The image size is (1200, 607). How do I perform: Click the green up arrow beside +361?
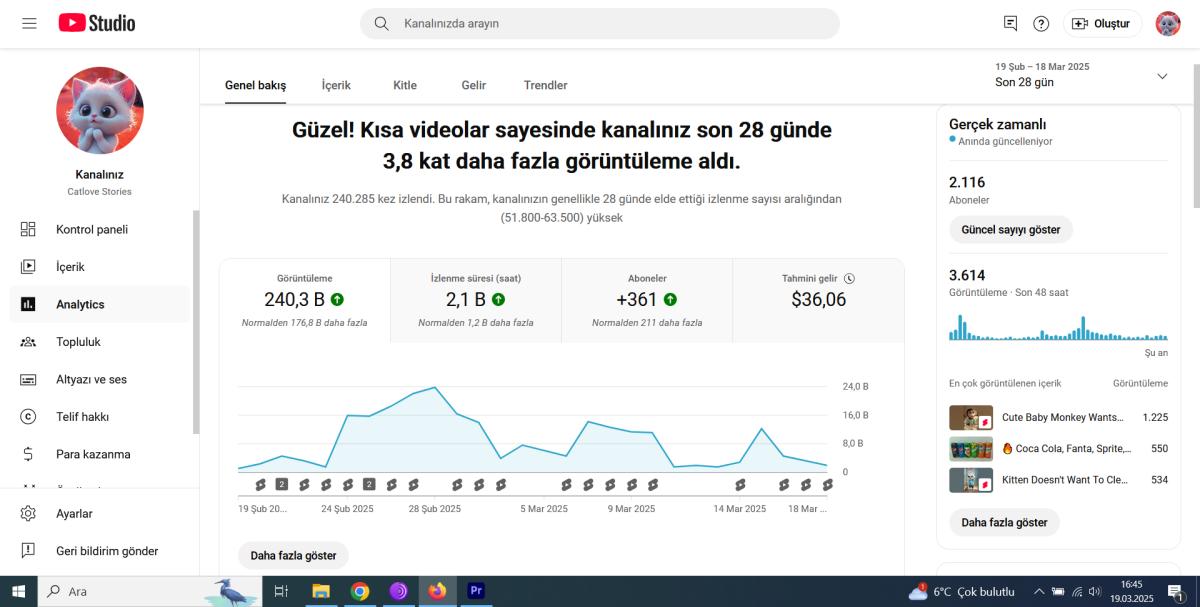[670, 299]
